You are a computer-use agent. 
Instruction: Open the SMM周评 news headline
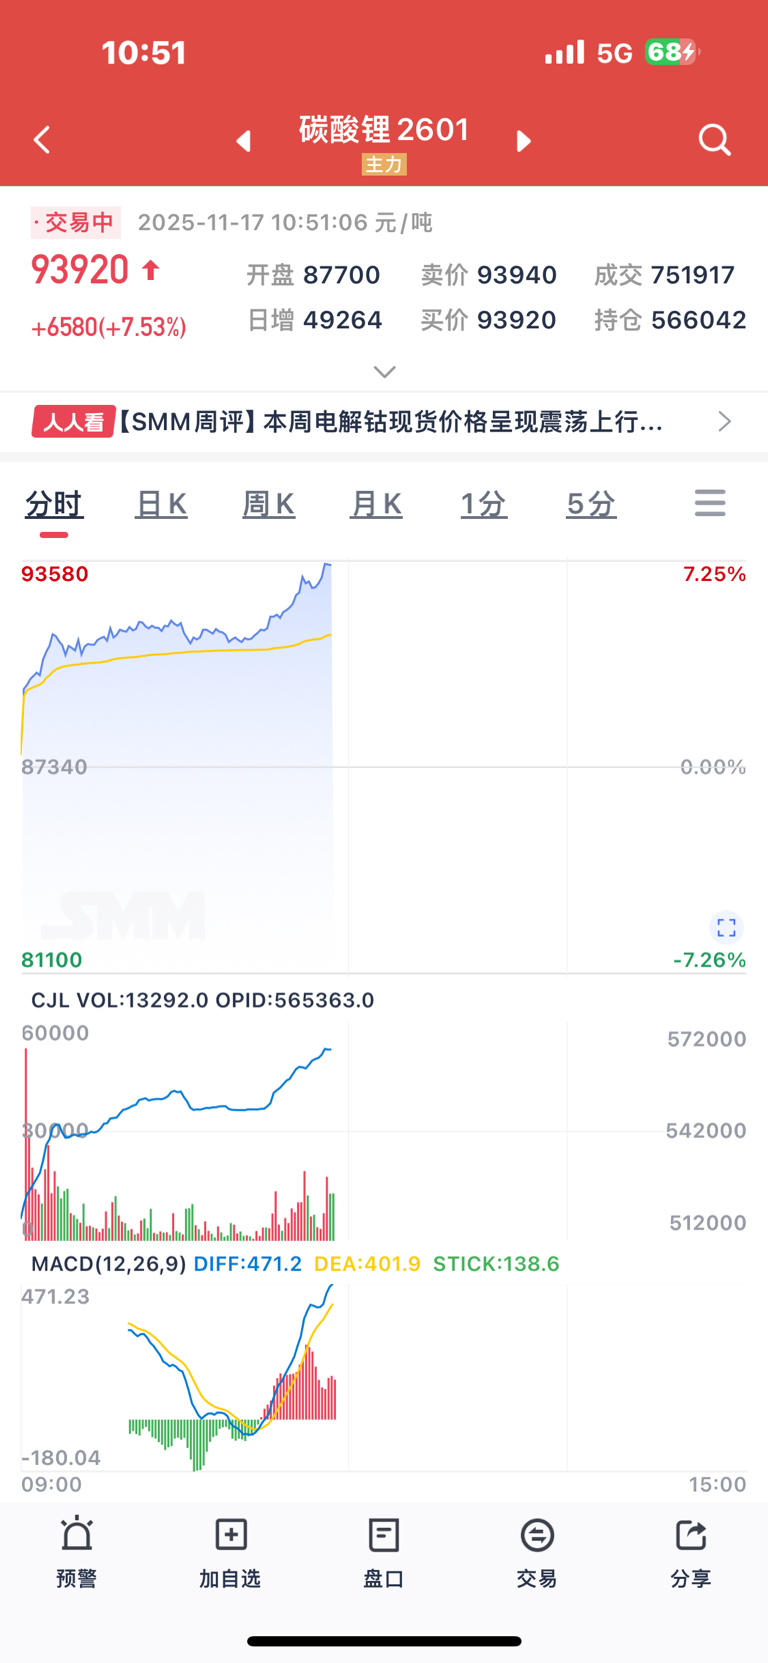tap(390, 422)
